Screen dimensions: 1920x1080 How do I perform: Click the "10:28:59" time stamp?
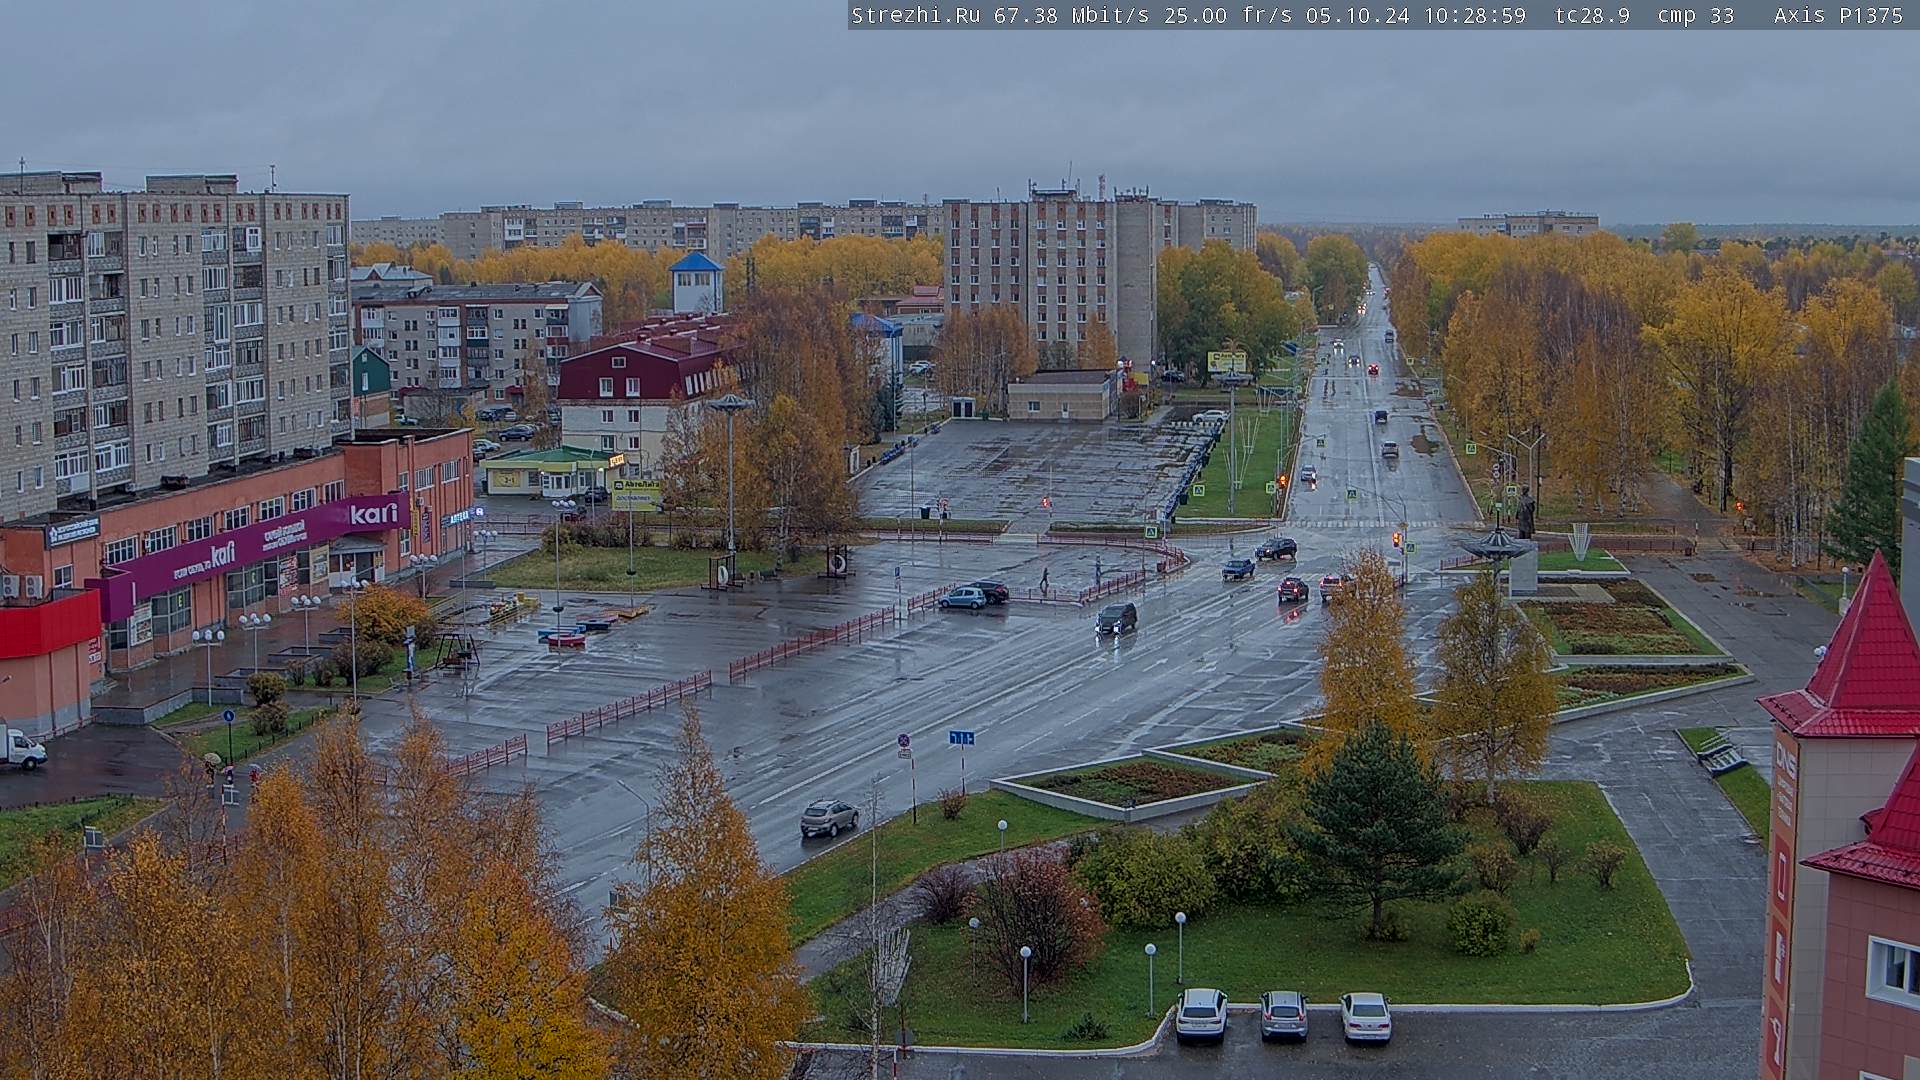pyautogui.click(x=1476, y=15)
